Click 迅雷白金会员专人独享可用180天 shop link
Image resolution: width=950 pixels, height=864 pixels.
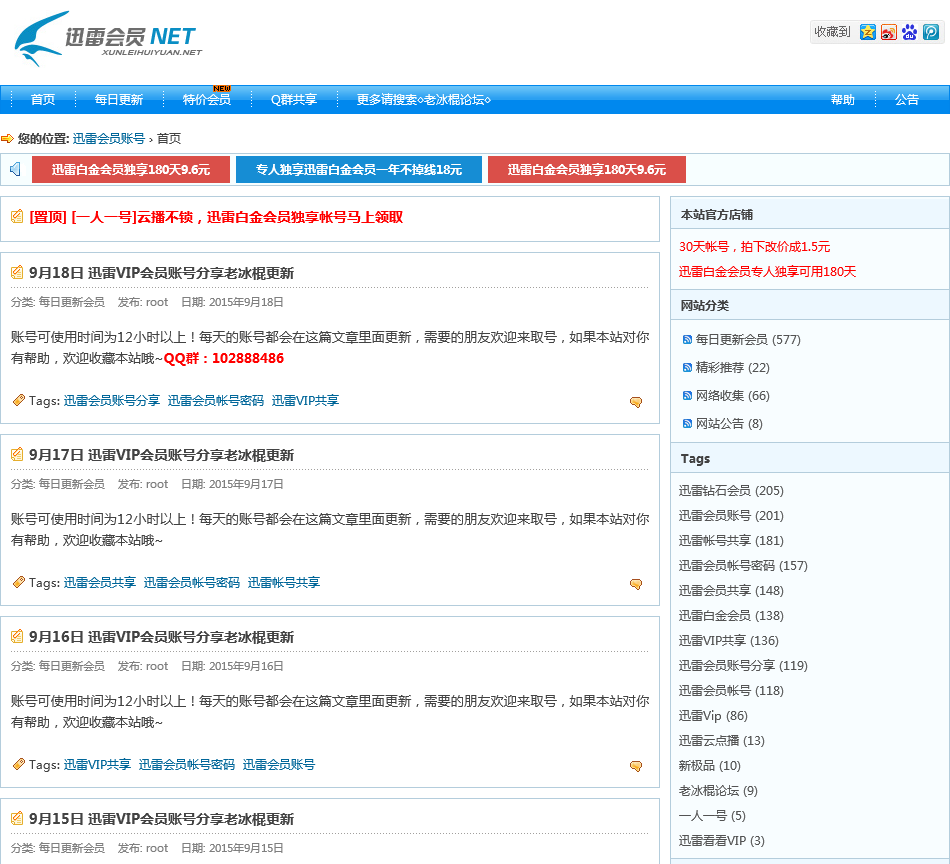pos(767,271)
